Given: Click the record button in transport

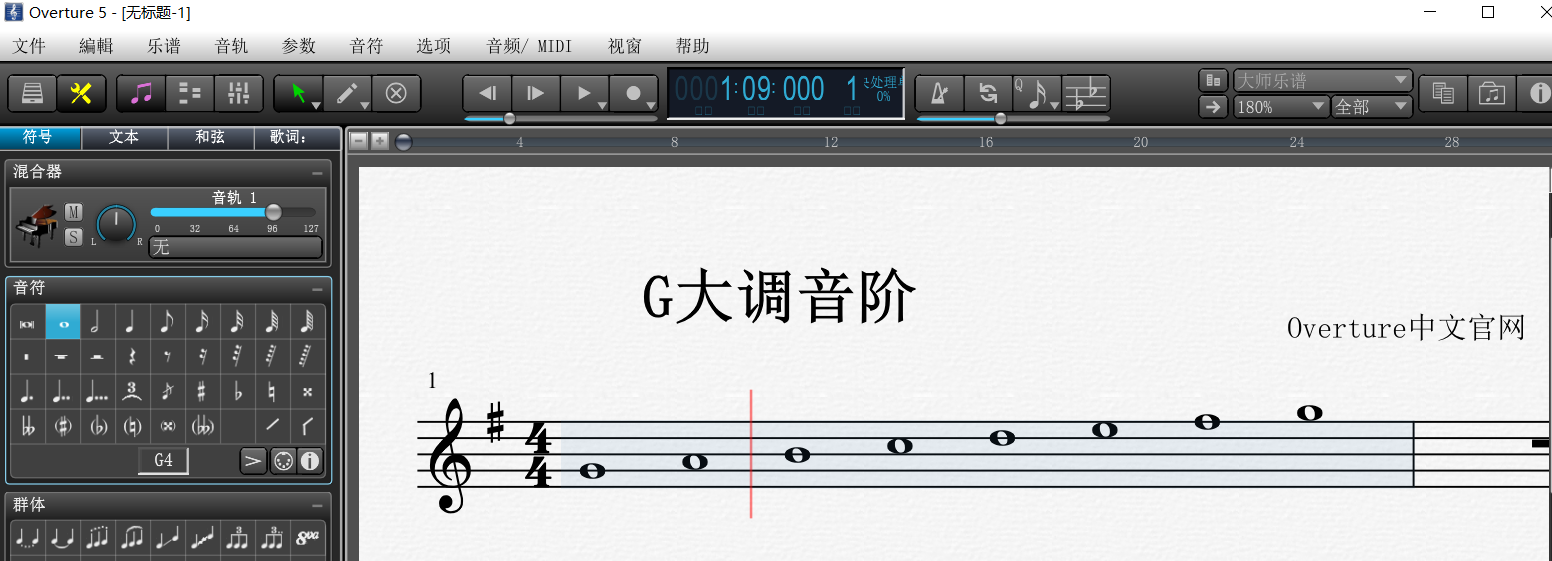Looking at the screenshot, I should tap(634, 93).
